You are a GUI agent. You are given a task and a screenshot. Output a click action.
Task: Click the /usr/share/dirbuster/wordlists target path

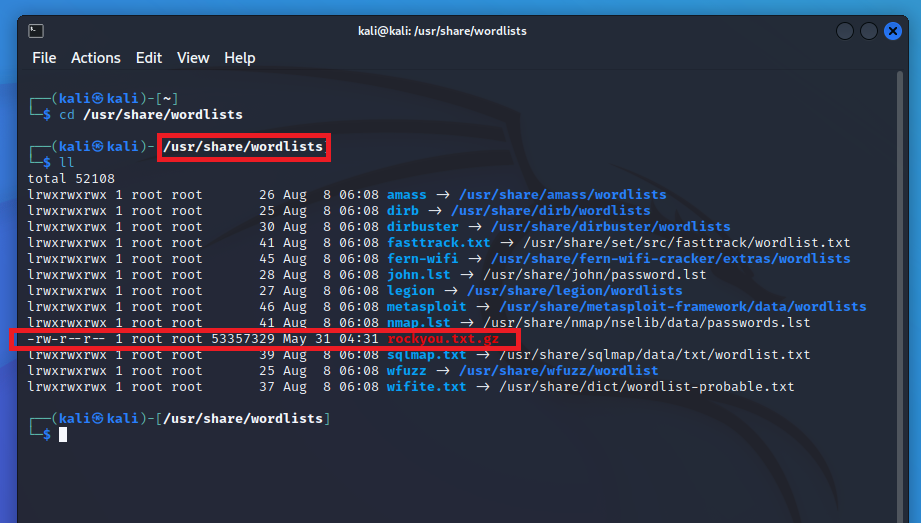point(611,226)
